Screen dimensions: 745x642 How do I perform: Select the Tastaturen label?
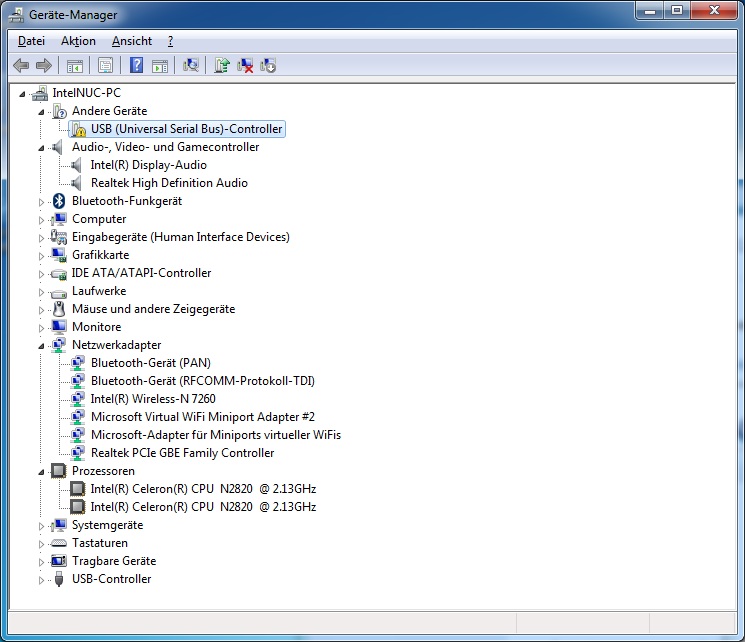[x=100, y=543]
